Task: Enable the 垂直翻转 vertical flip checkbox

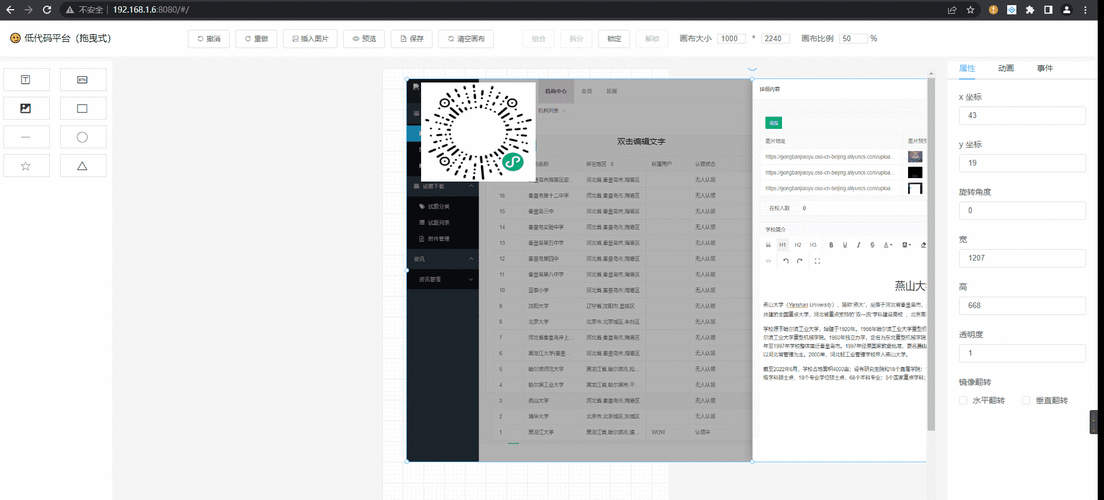Action: pos(1027,400)
